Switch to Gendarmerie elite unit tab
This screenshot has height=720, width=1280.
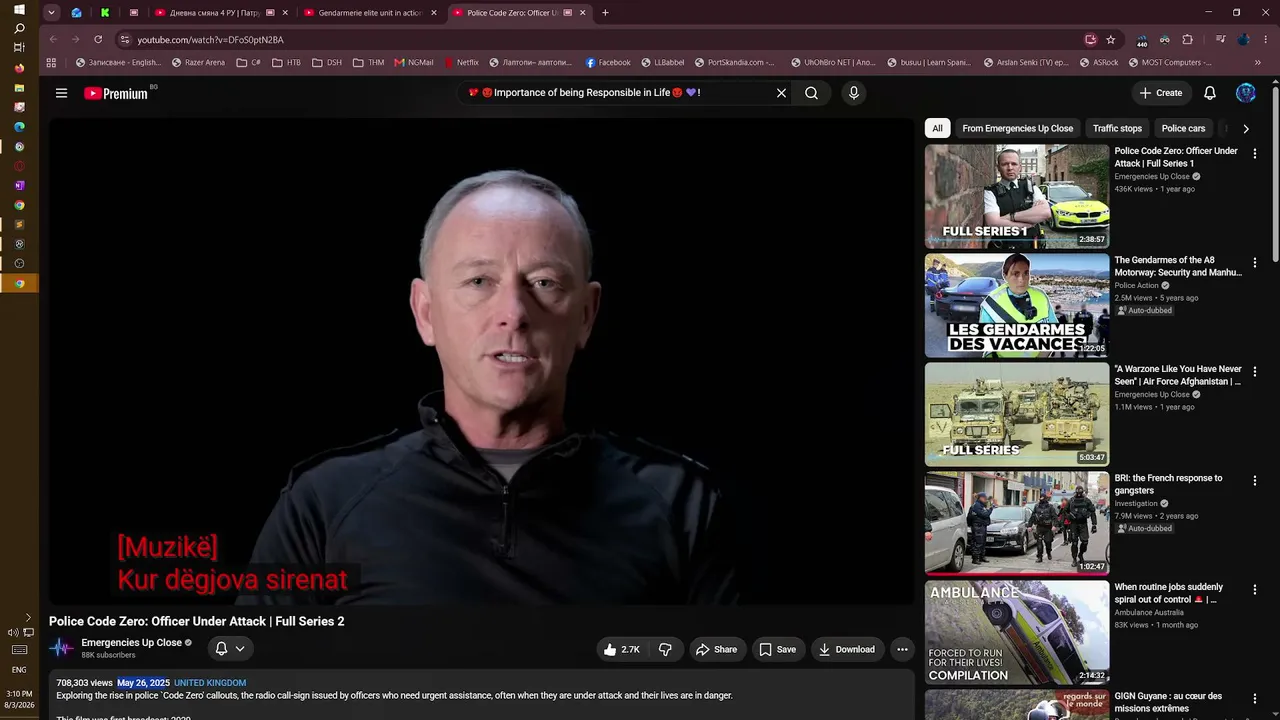click(x=370, y=13)
